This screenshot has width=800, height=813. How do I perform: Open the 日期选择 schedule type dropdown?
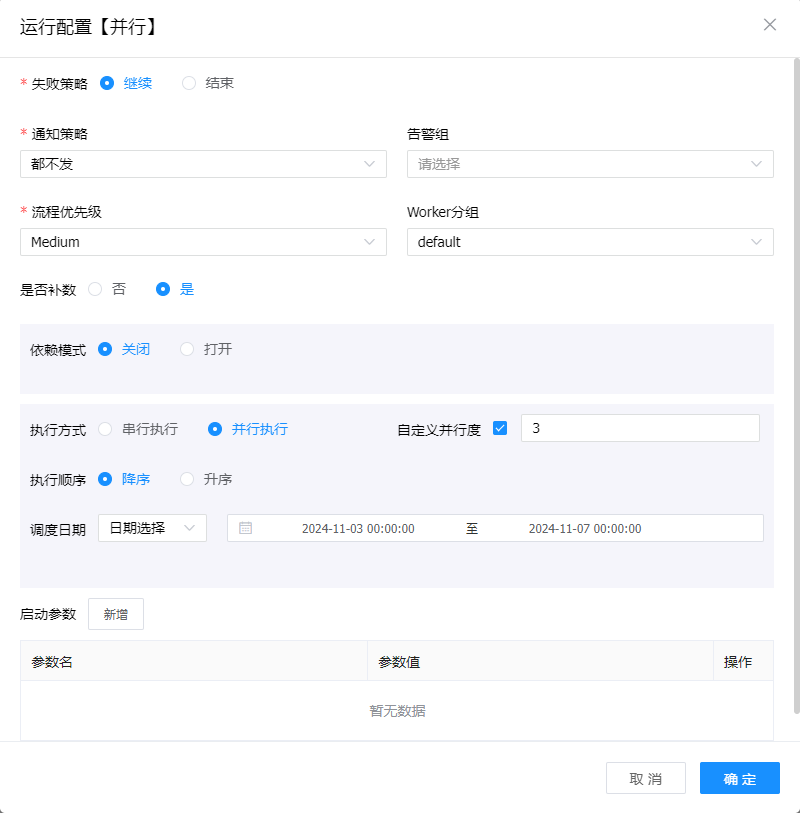click(x=152, y=528)
